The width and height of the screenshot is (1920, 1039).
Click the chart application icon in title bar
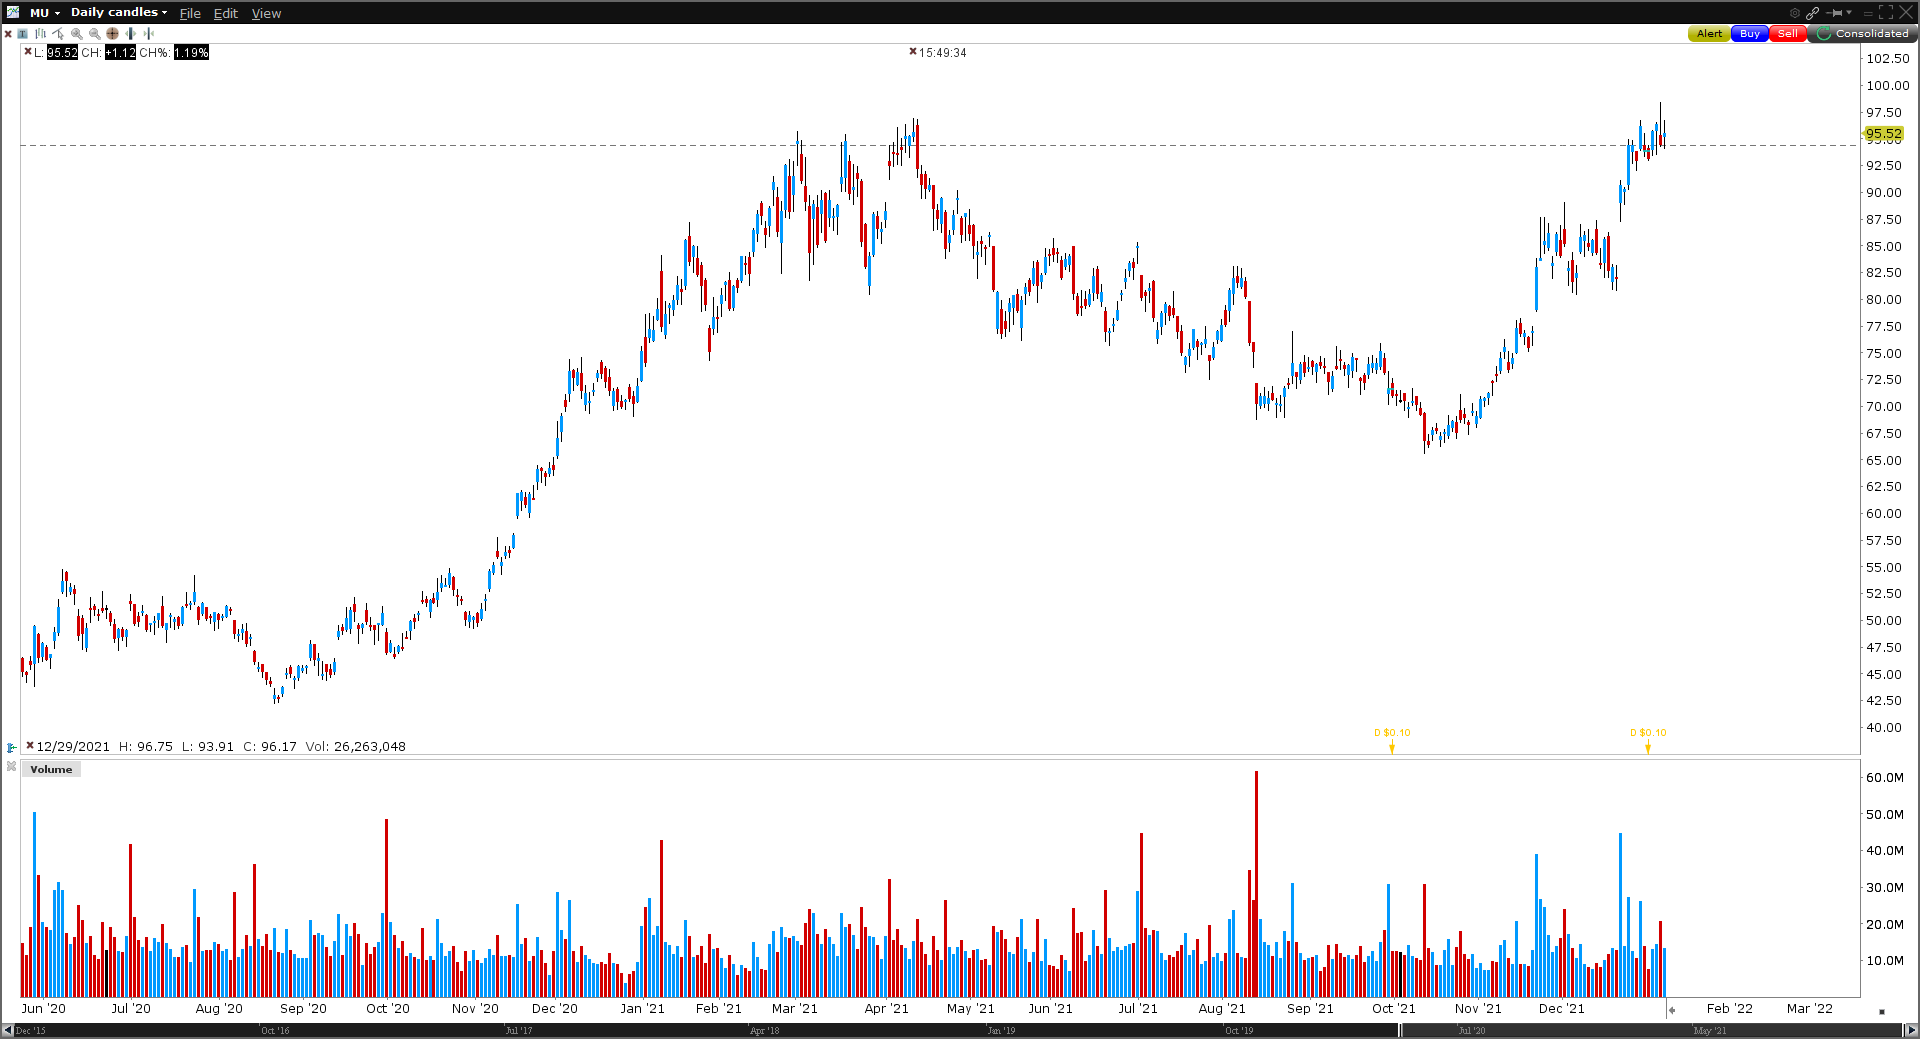pos(12,12)
